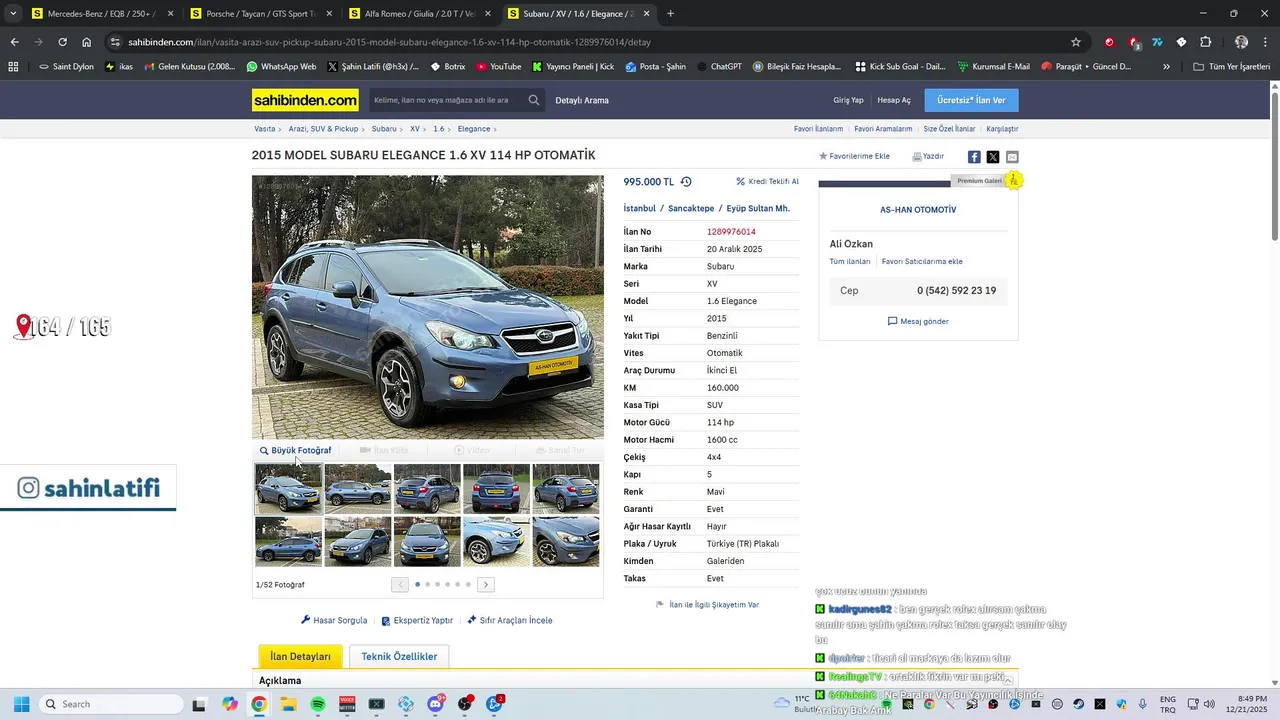Viewport: 1280px width, 720px height.
Task: Open browser home page
Action: [87, 42]
